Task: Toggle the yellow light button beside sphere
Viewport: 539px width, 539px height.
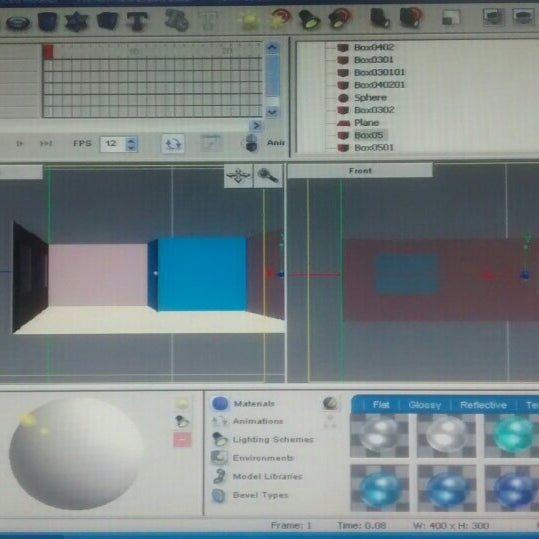Action: coord(182,404)
